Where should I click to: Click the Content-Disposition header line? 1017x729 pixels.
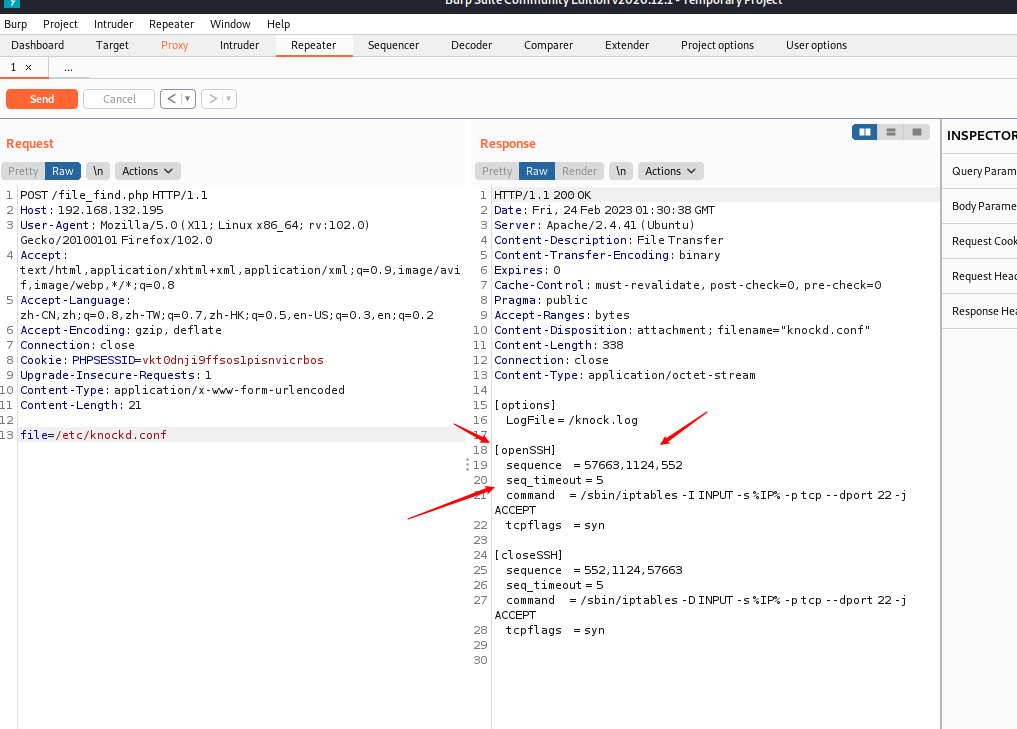[682, 330]
